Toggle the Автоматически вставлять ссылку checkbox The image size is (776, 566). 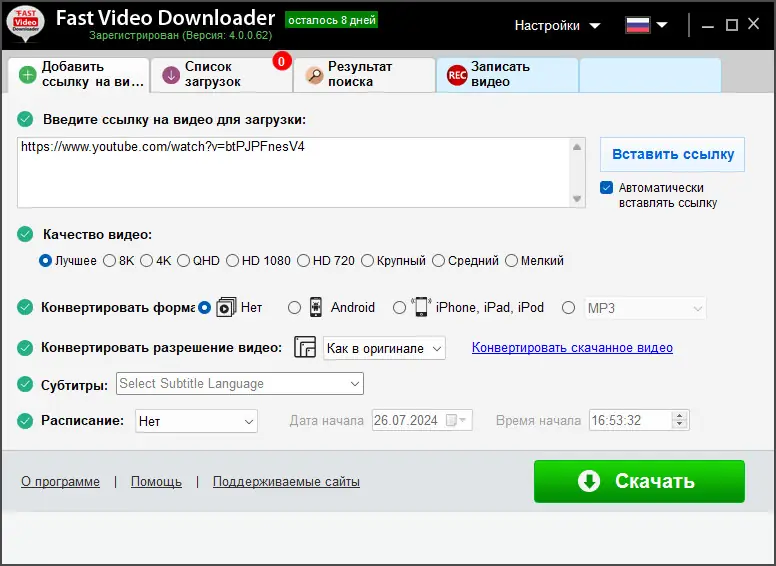606,188
